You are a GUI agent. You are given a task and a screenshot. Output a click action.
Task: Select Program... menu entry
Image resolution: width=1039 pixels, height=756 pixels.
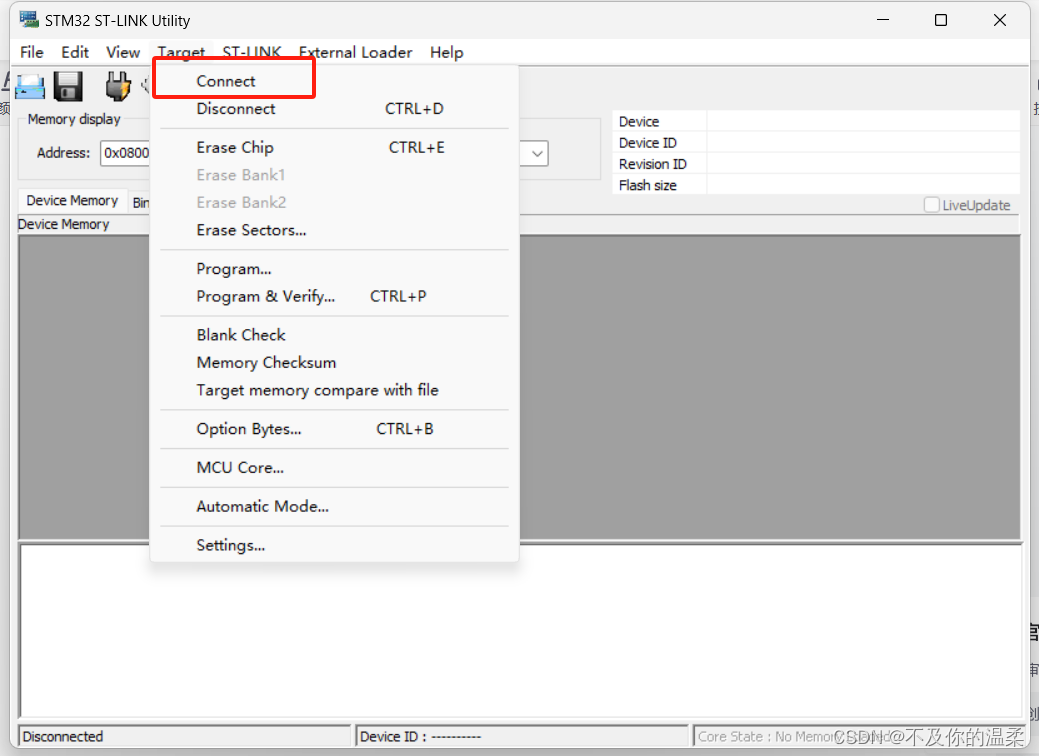[x=335, y=269]
